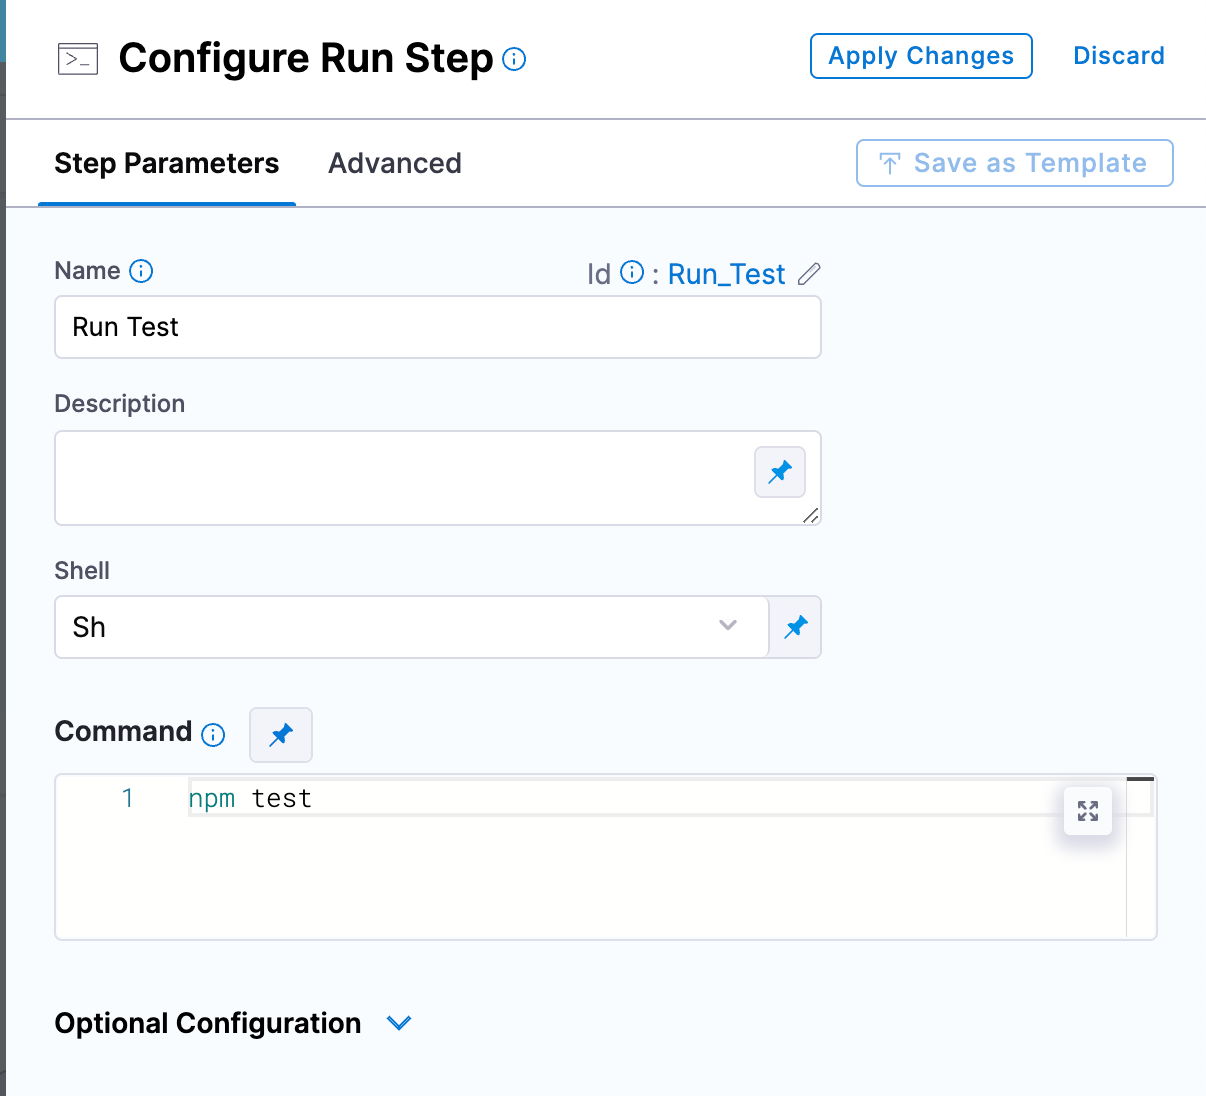Apply Changes to the run step
This screenshot has height=1096, width=1206.
pos(920,56)
